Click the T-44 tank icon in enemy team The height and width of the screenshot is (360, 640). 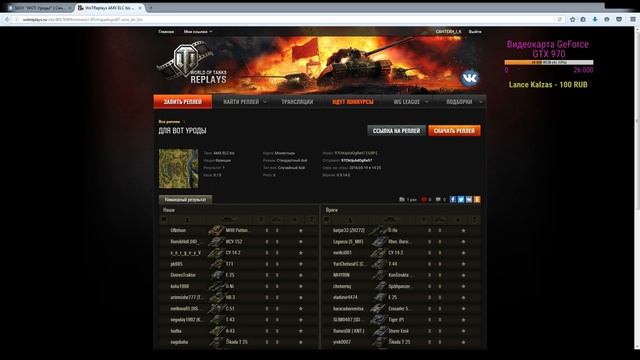tap(379, 264)
